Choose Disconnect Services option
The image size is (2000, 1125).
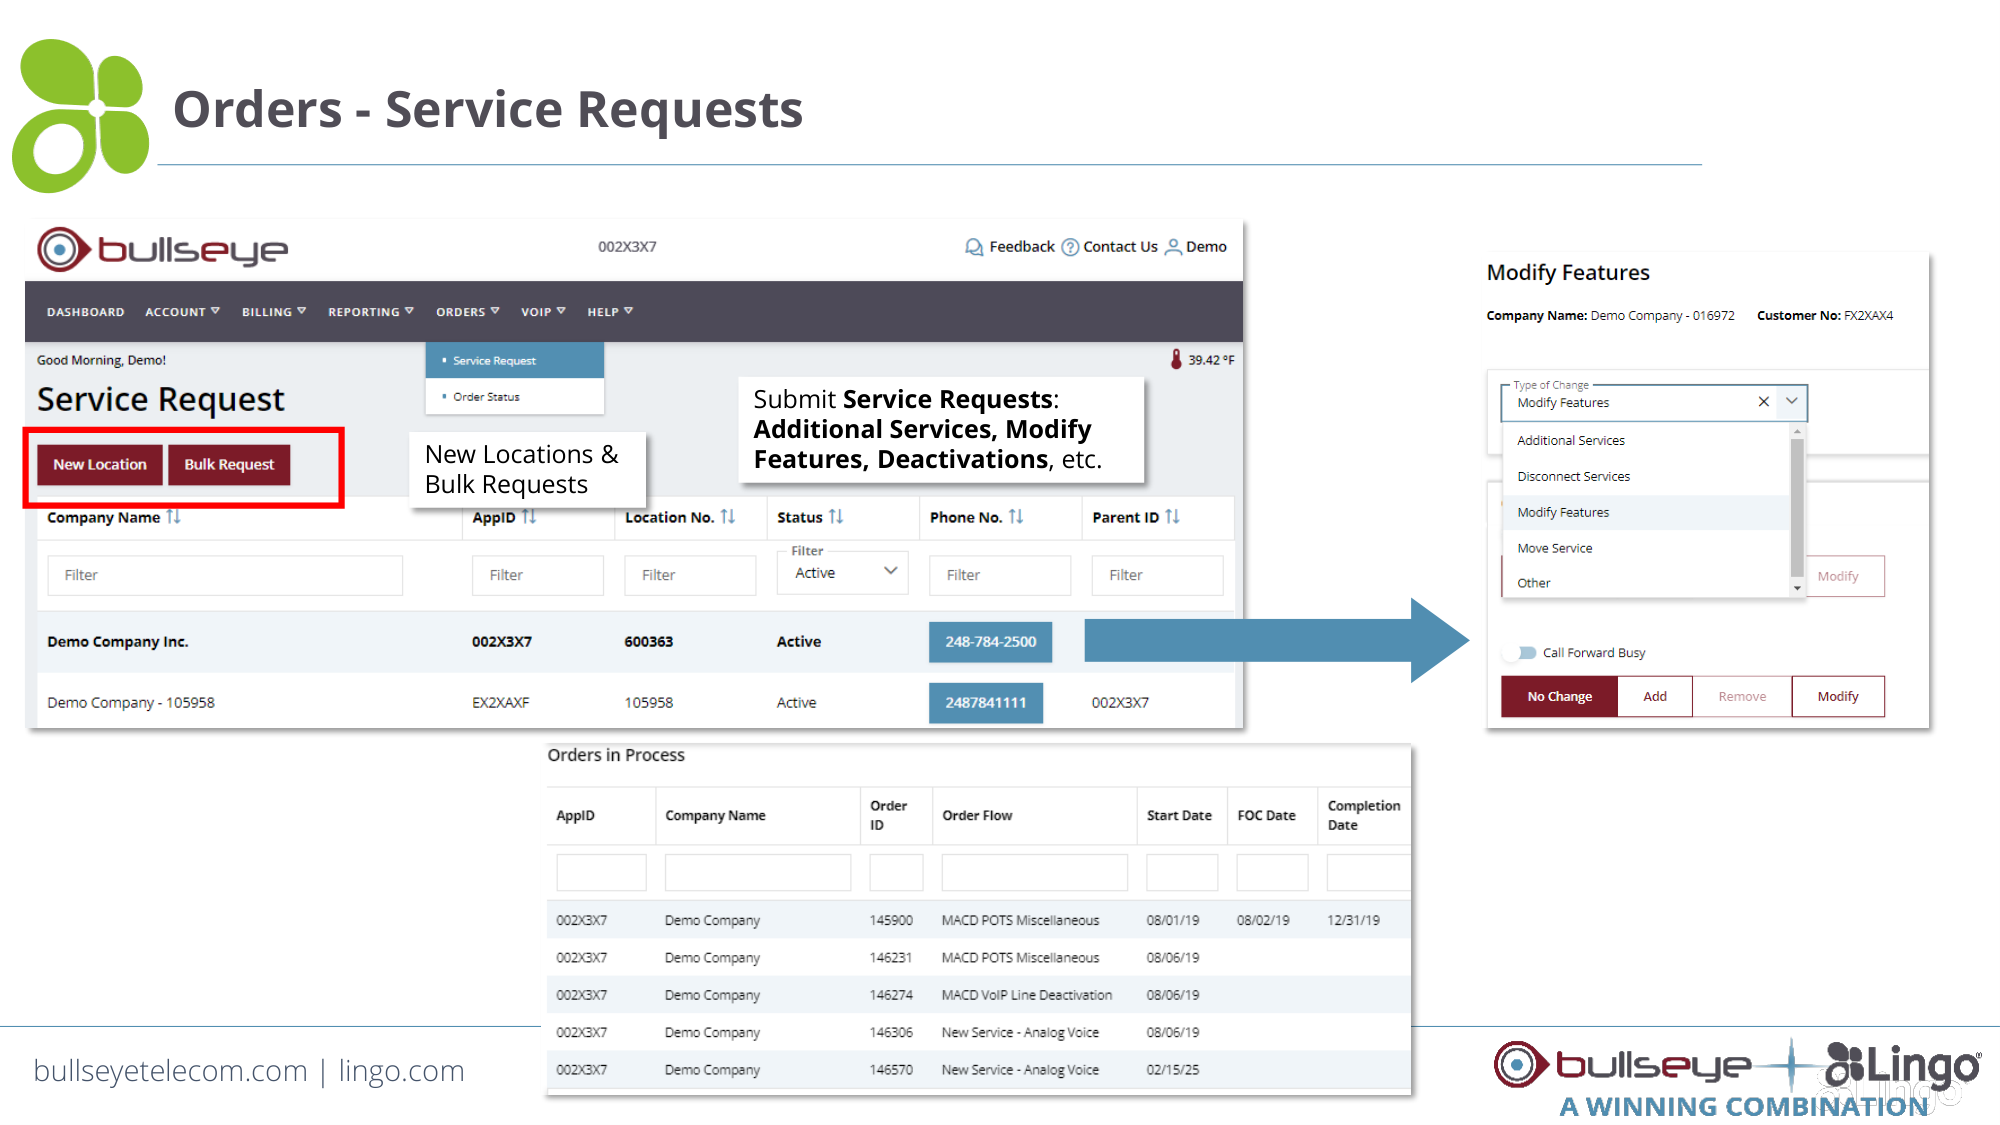tap(1646, 477)
